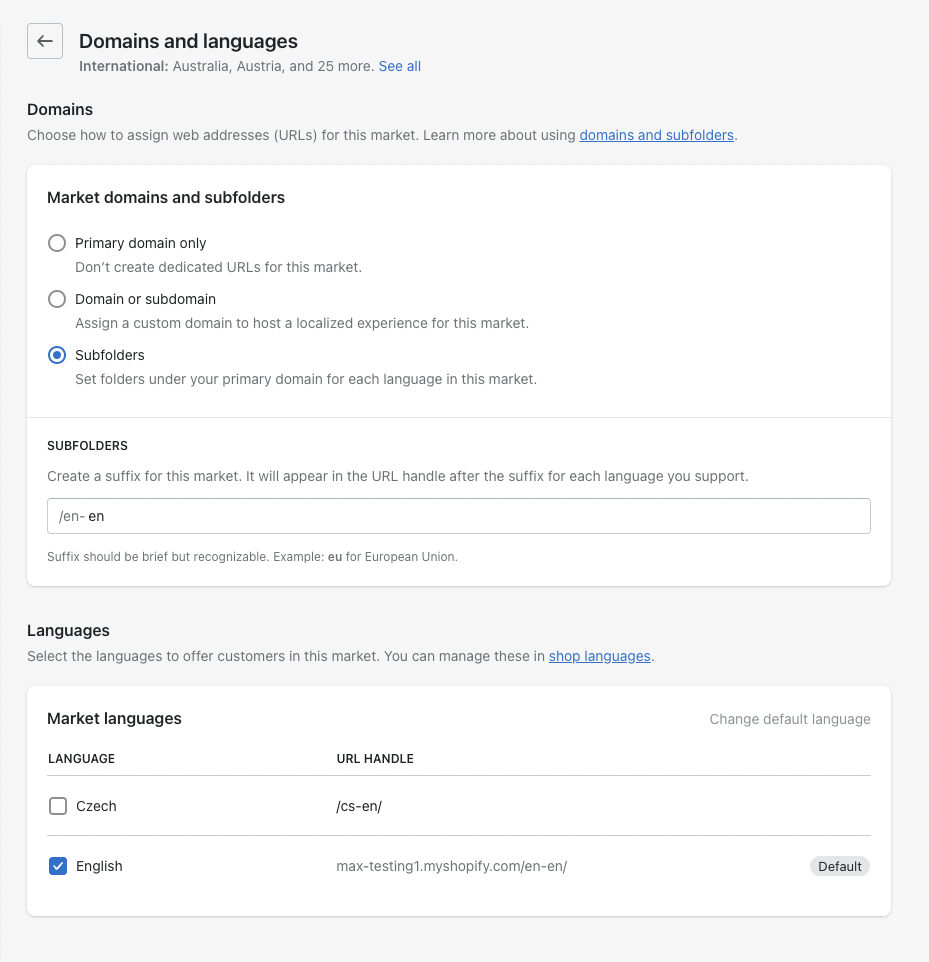
Task: Choose the Domain or subdomain radio button
Action: pyautogui.click(x=57, y=299)
